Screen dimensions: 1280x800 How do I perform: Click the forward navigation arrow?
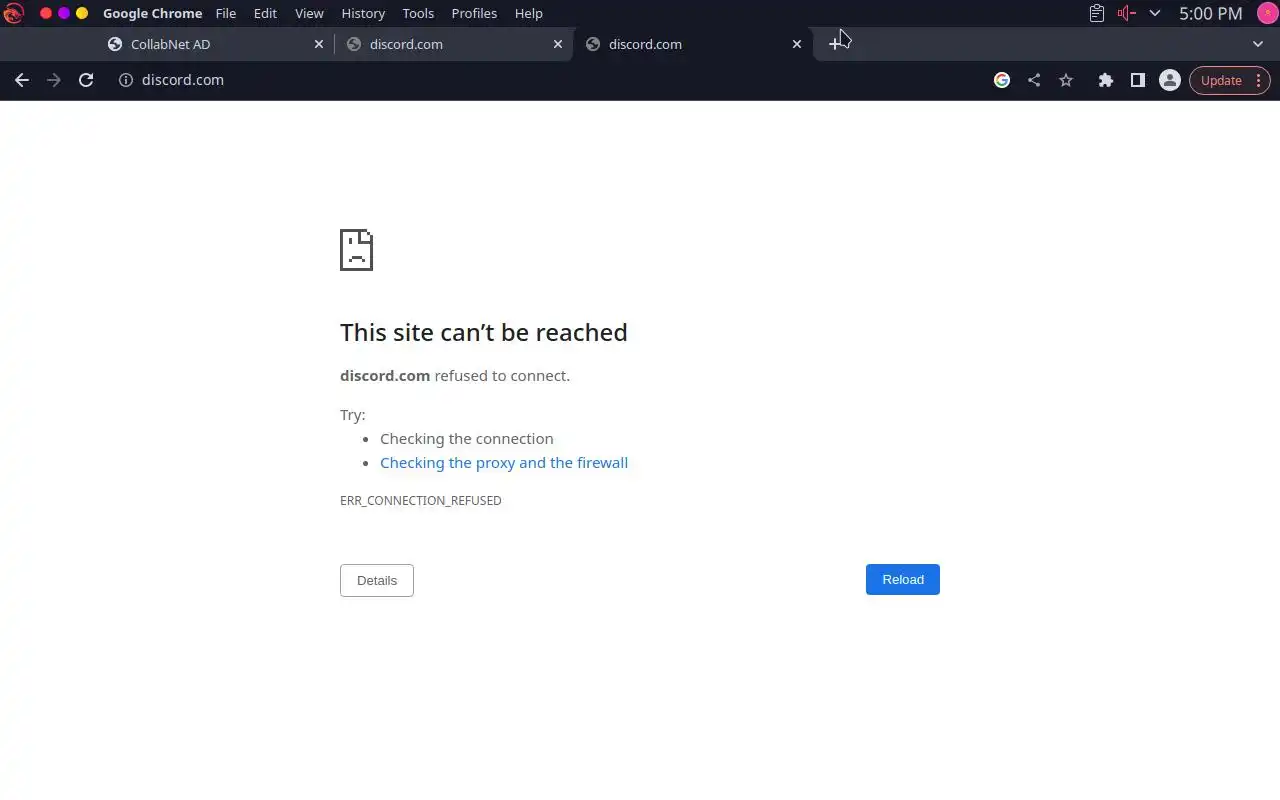[54, 80]
